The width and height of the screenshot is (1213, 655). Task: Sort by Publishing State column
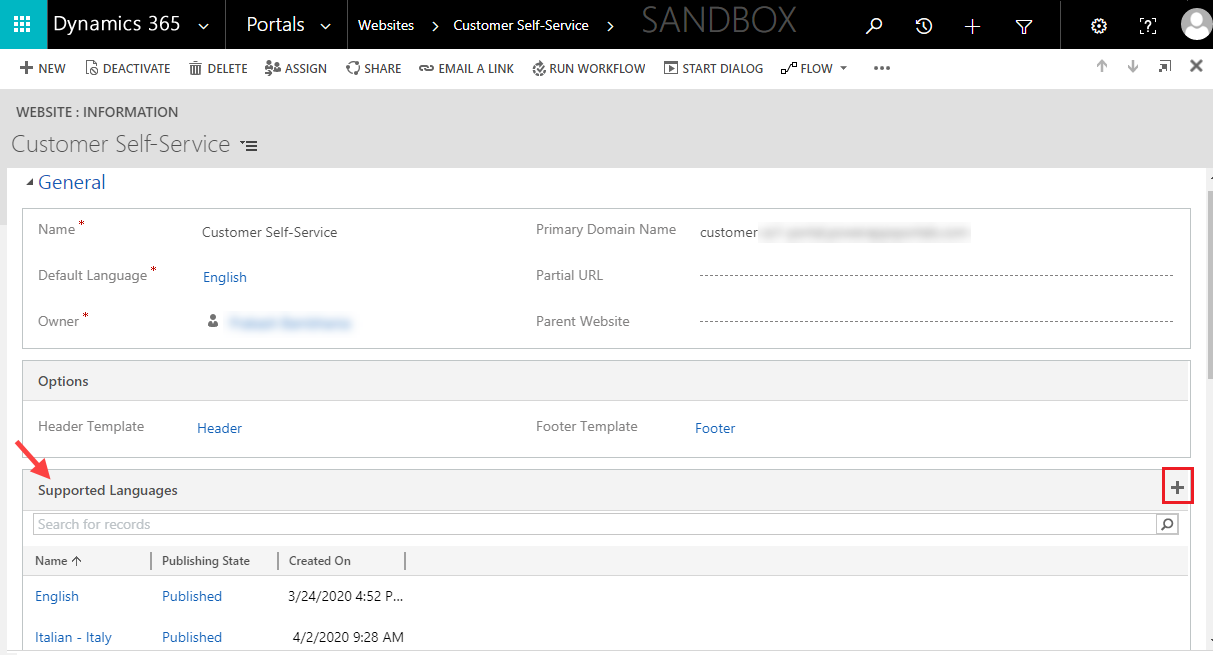pyautogui.click(x=206, y=561)
